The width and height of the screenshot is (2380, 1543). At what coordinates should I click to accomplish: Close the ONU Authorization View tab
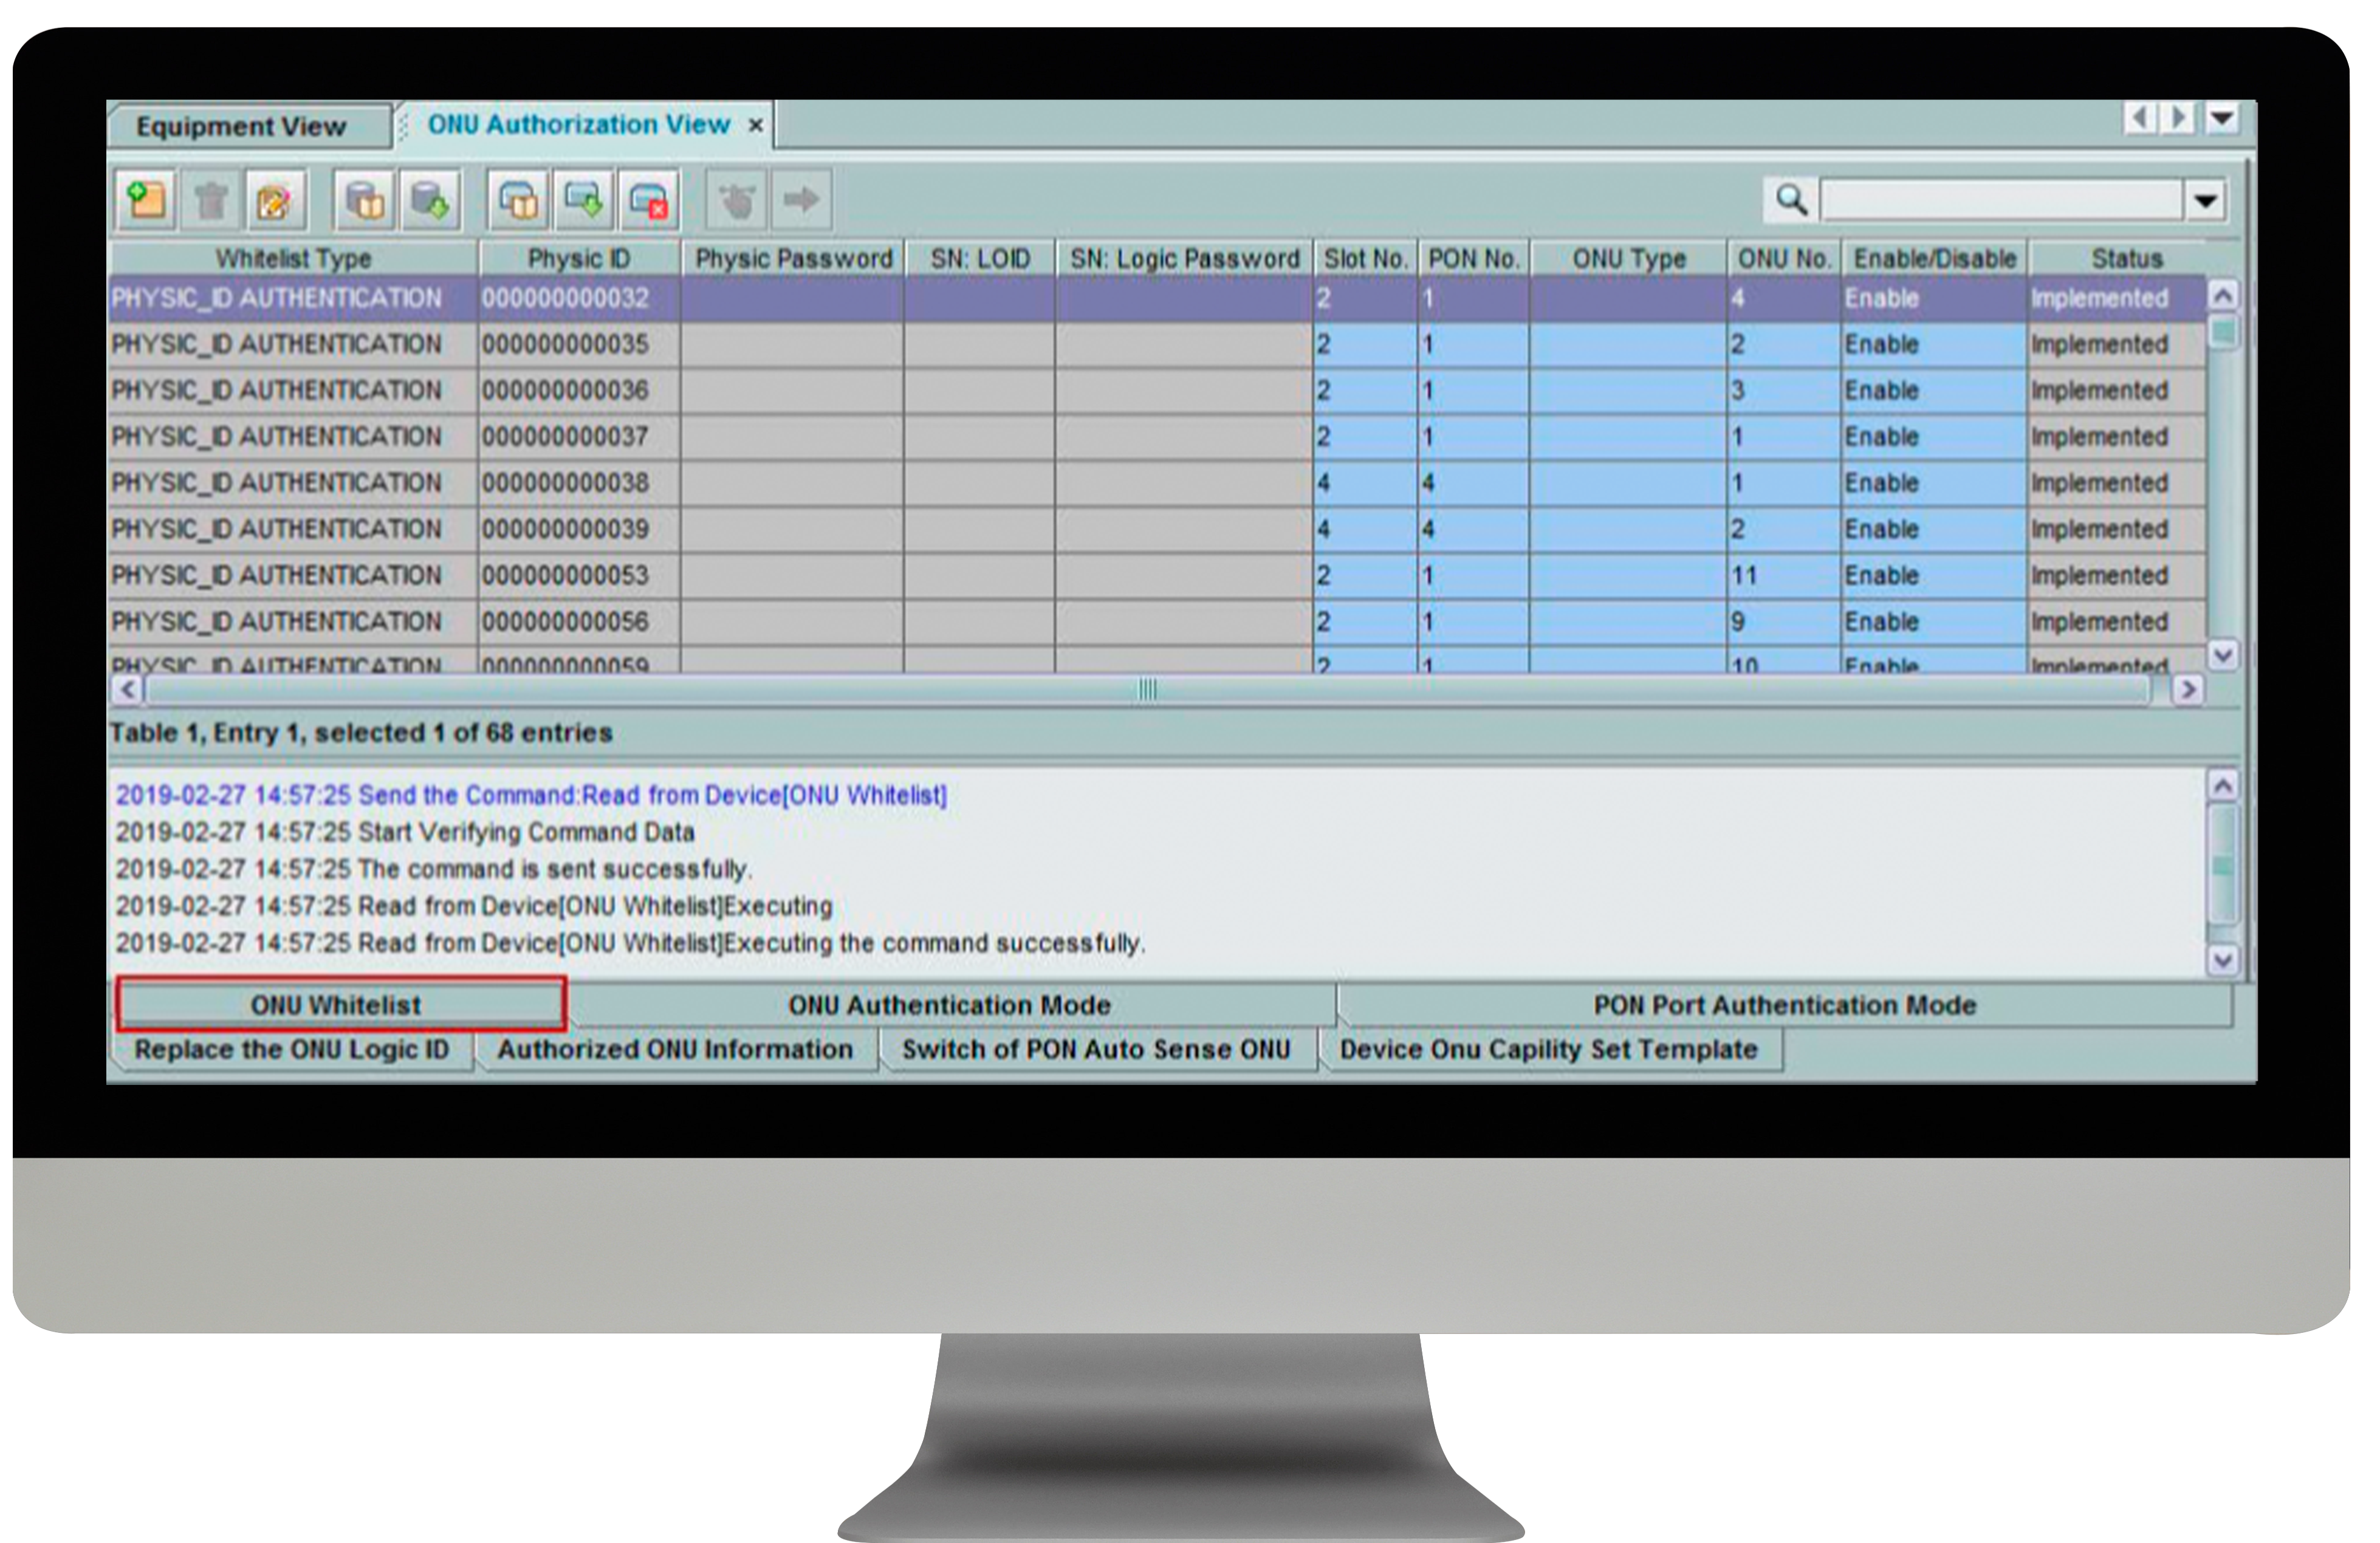[x=756, y=126]
